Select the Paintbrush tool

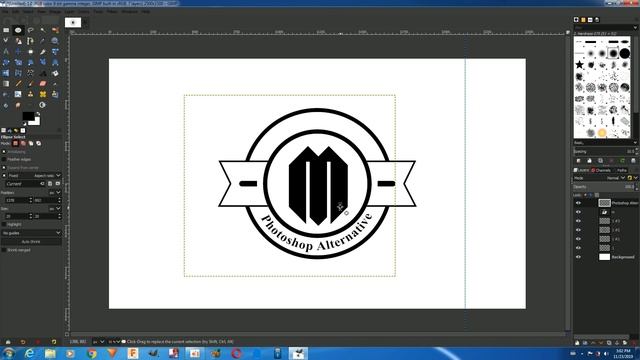pyautogui.click(x=31, y=84)
